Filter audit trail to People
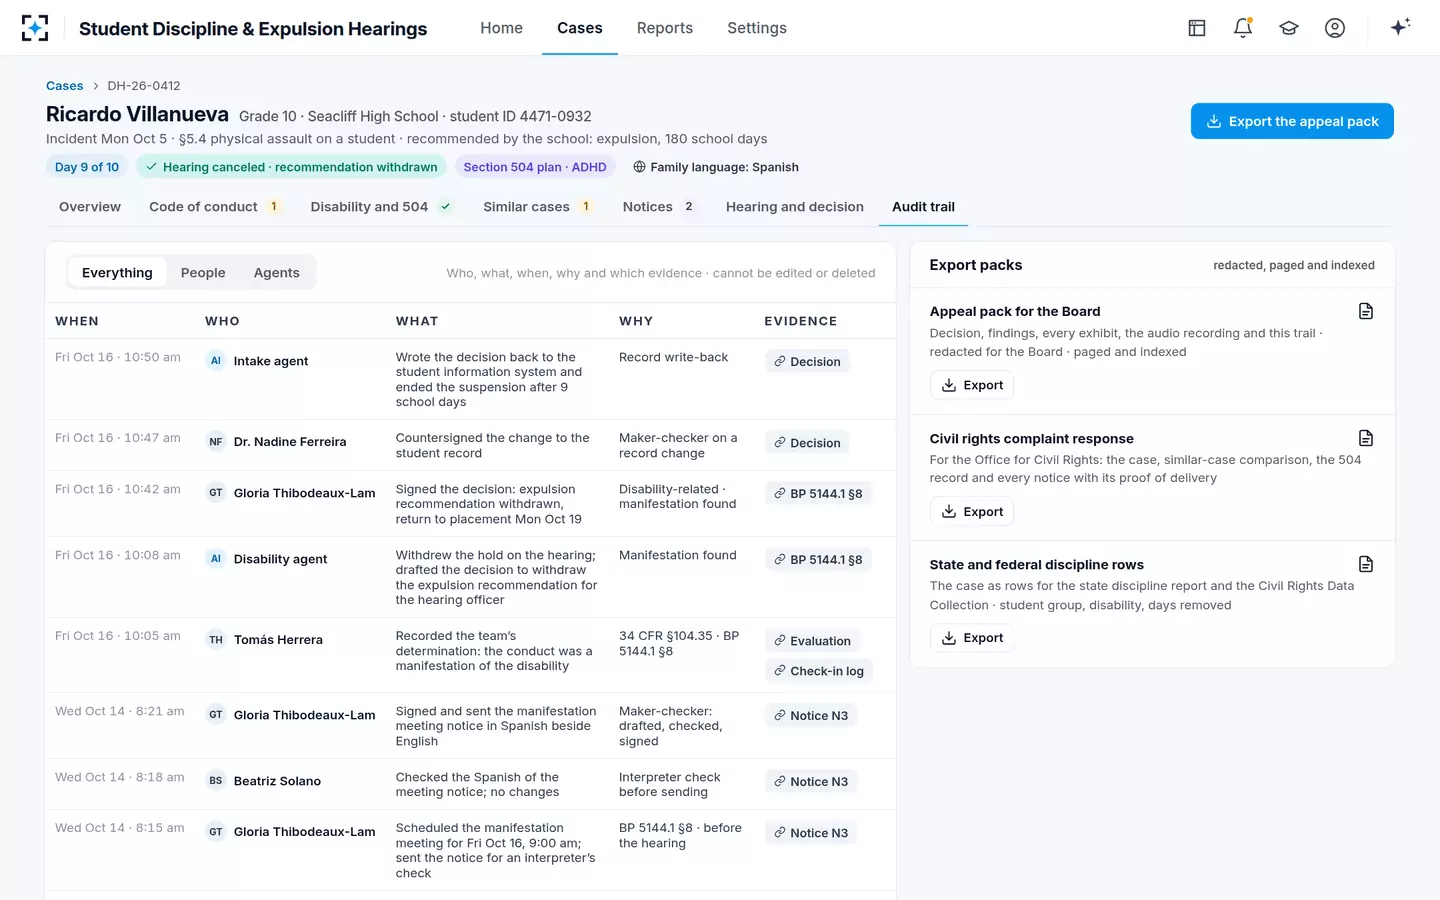 click(203, 273)
